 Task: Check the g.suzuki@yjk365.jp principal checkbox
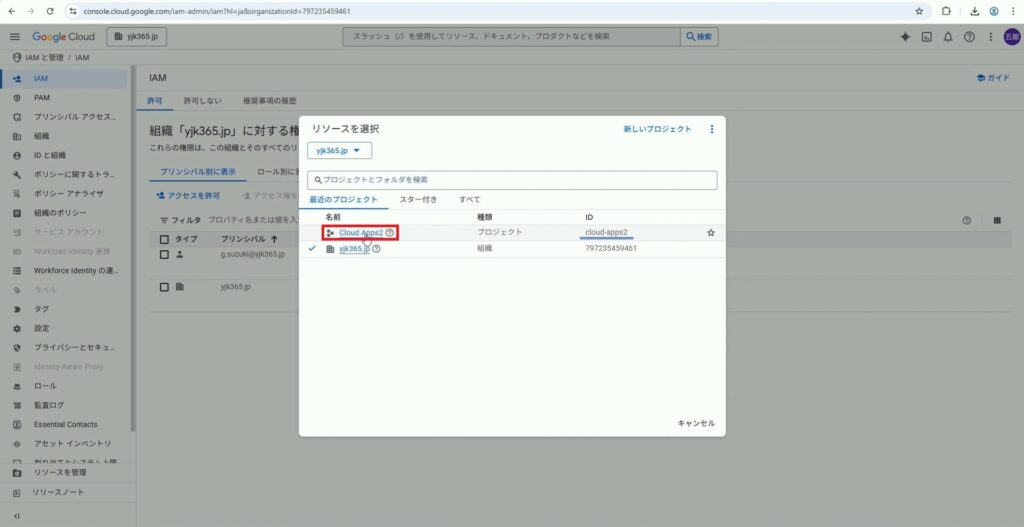[x=165, y=254]
